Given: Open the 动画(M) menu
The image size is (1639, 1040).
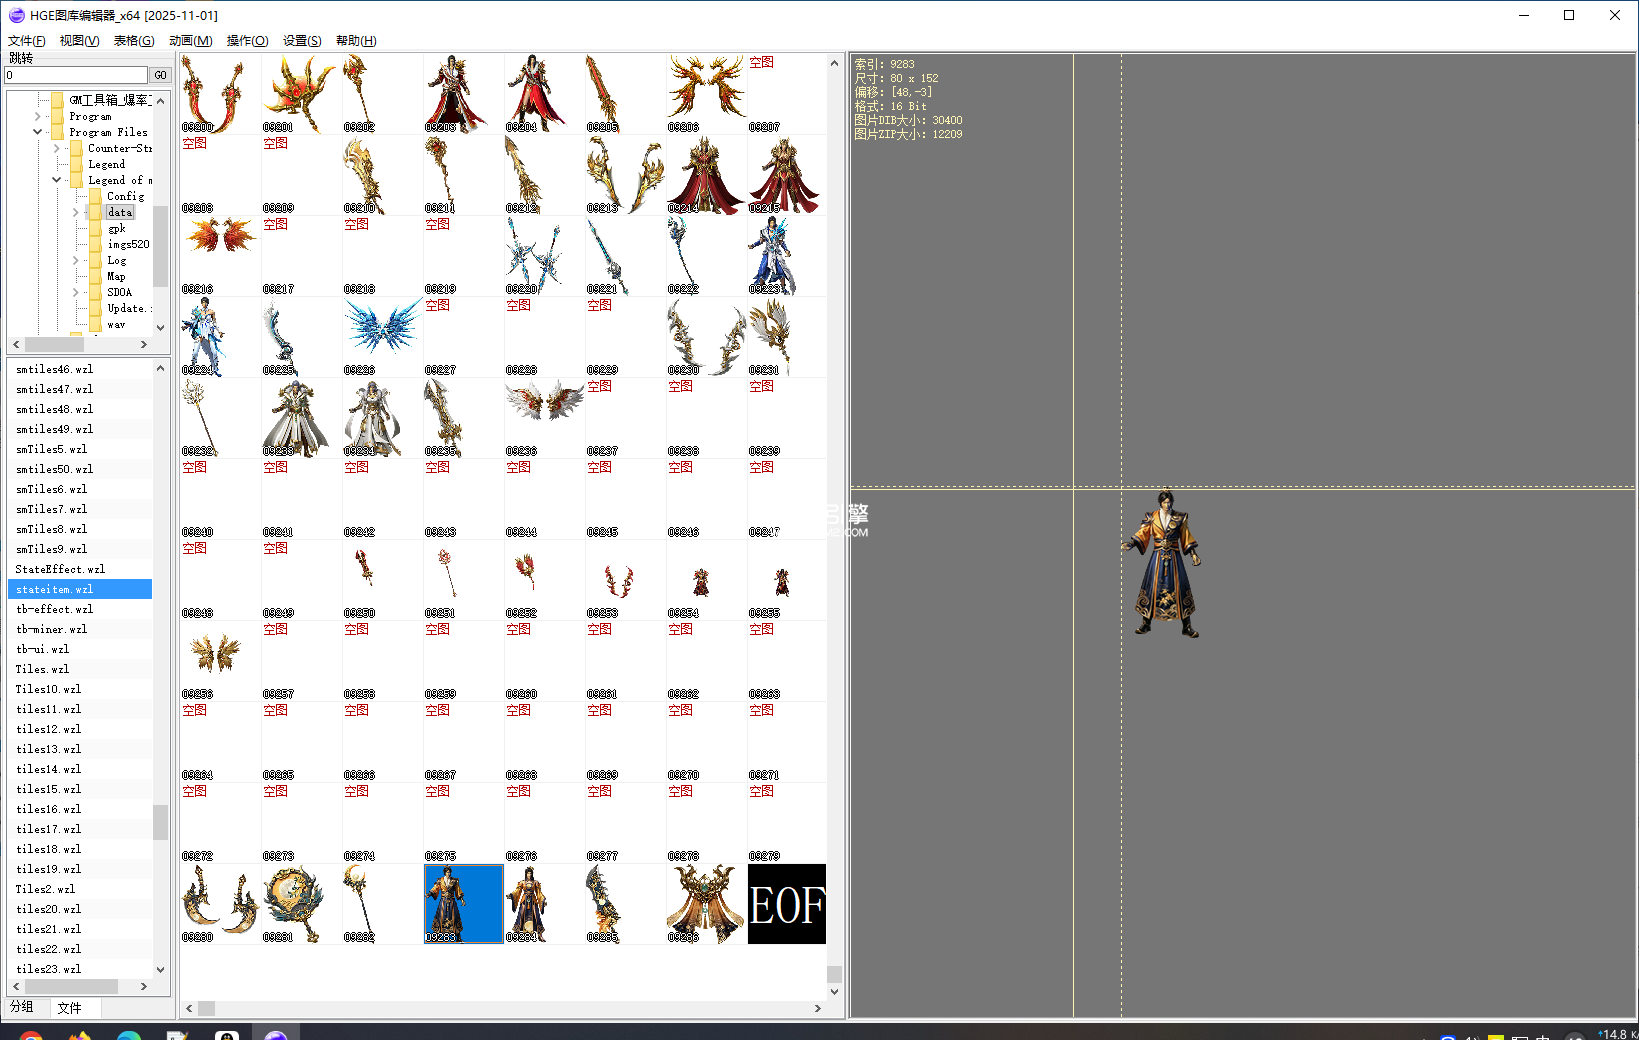Looking at the screenshot, I should tap(190, 41).
